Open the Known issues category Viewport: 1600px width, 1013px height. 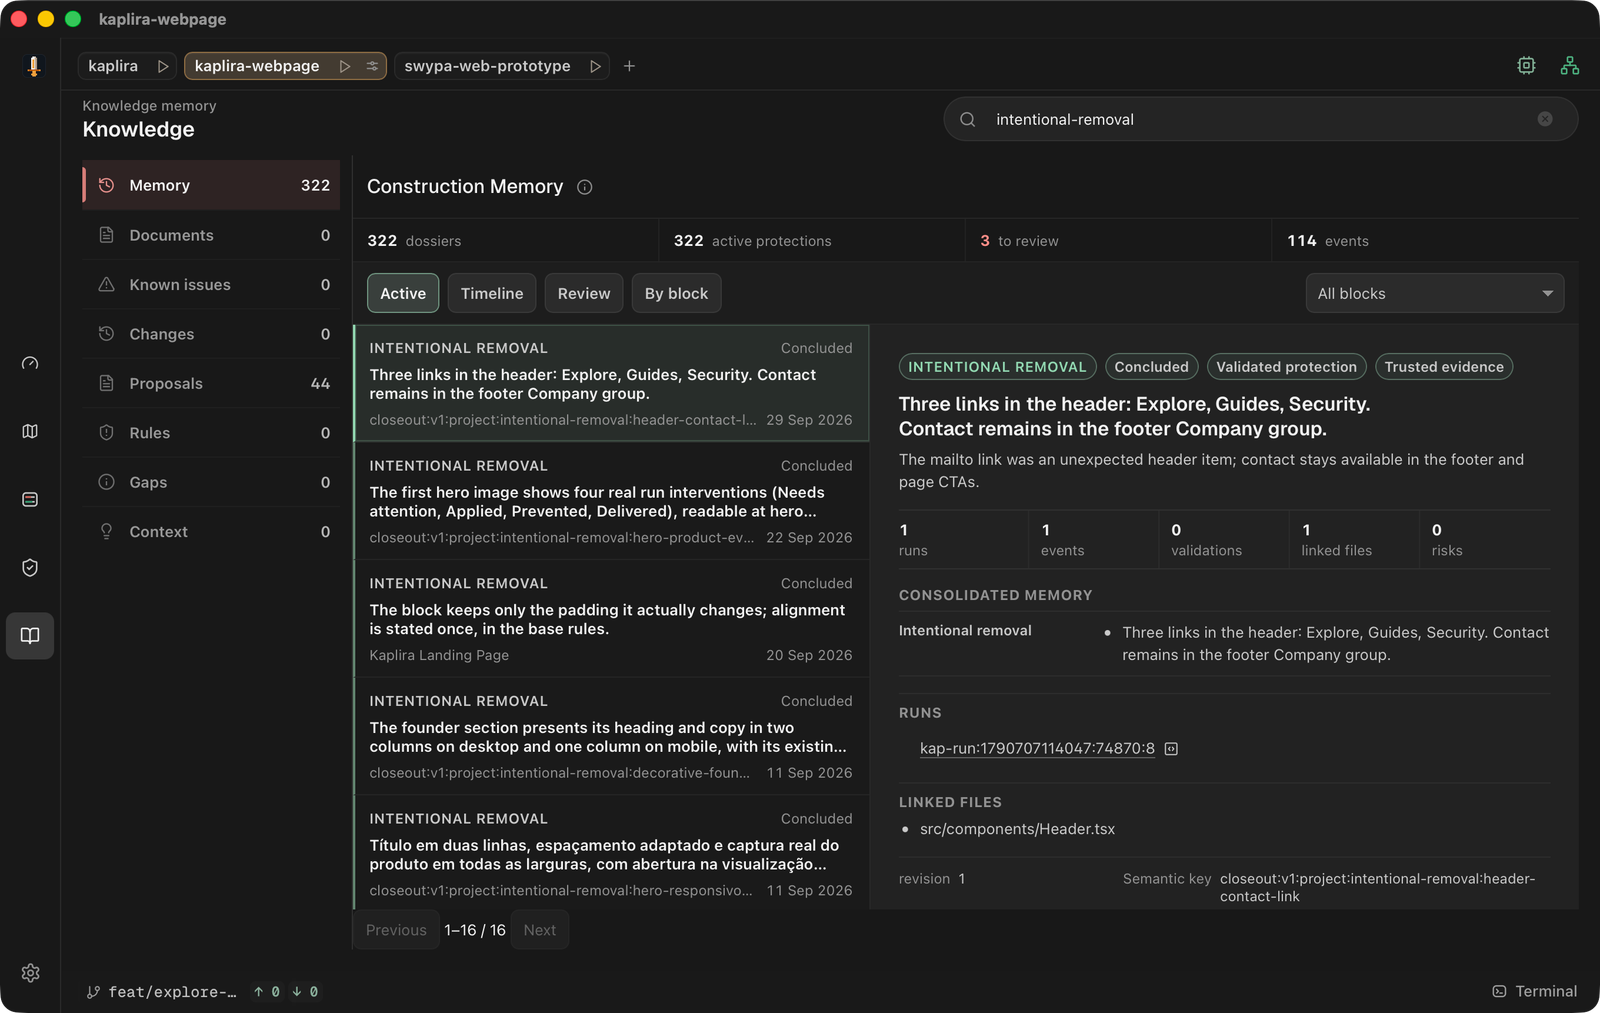pyautogui.click(x=211, y=284)
